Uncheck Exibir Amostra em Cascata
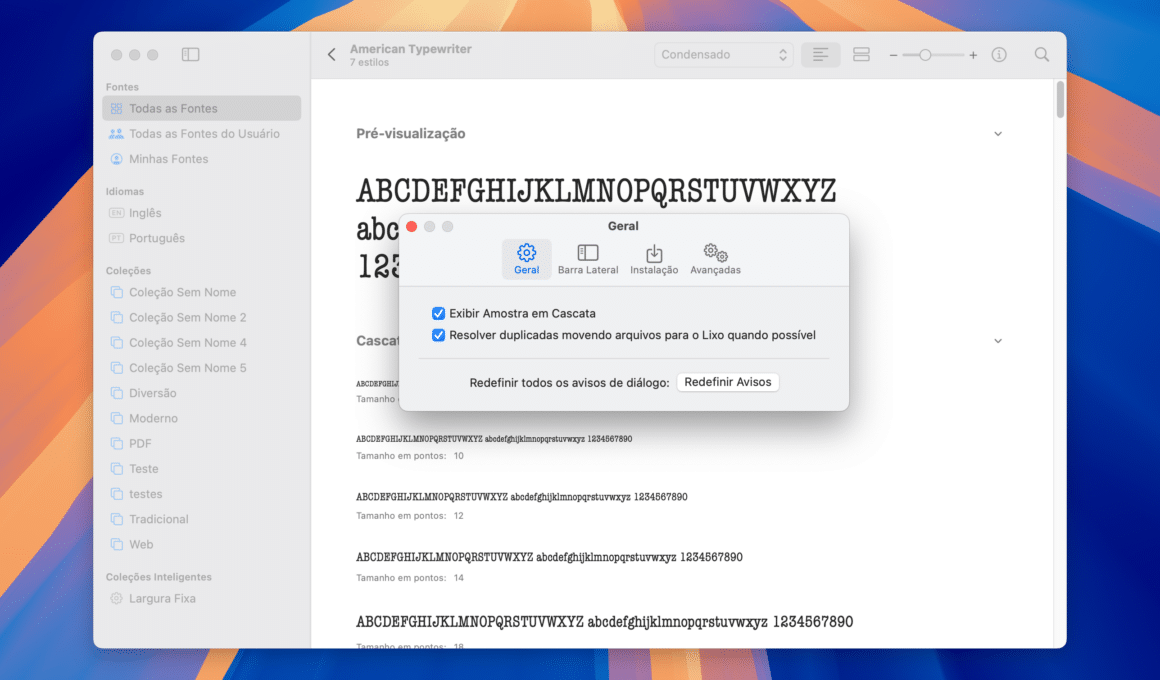This screenshot has width=1160, height=680. coord(439,313)
